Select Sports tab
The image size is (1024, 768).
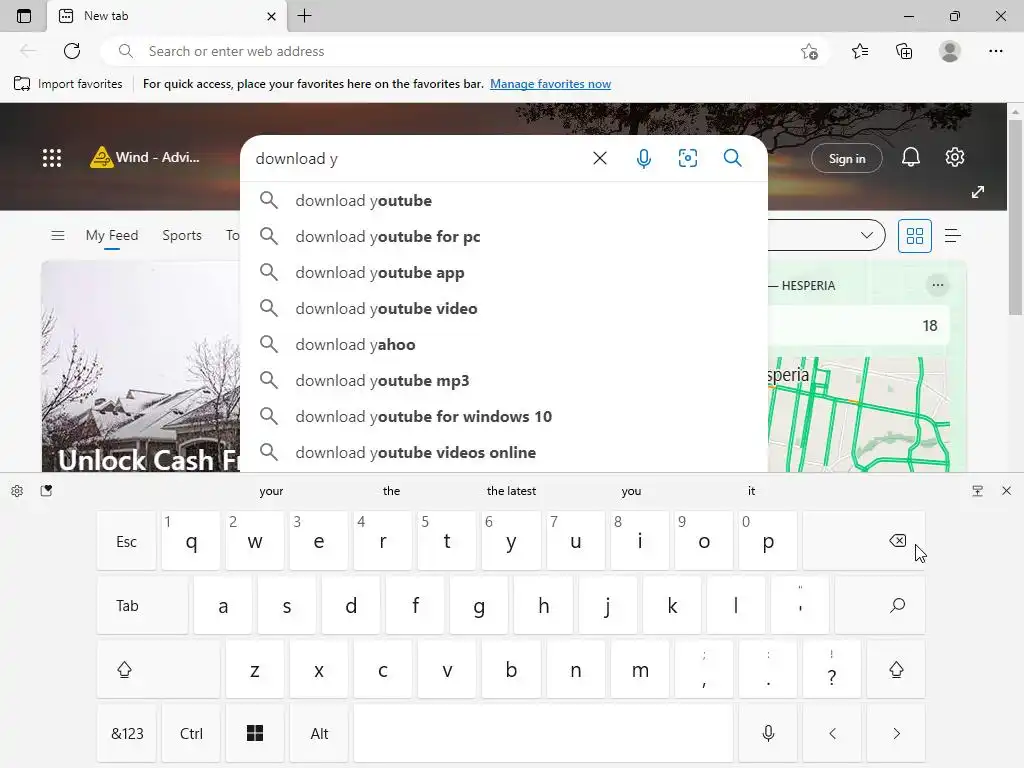click(x=182, y=235)
